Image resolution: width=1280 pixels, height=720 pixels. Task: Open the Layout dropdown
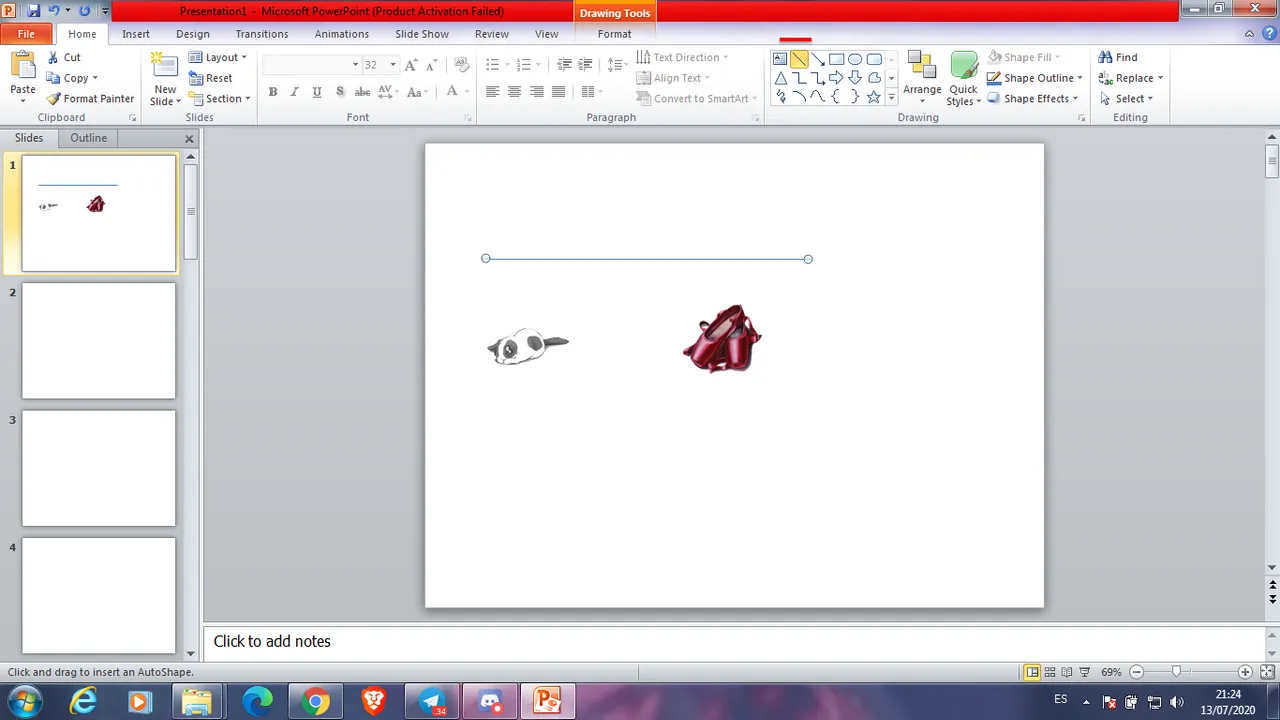(x=218, y=57)
